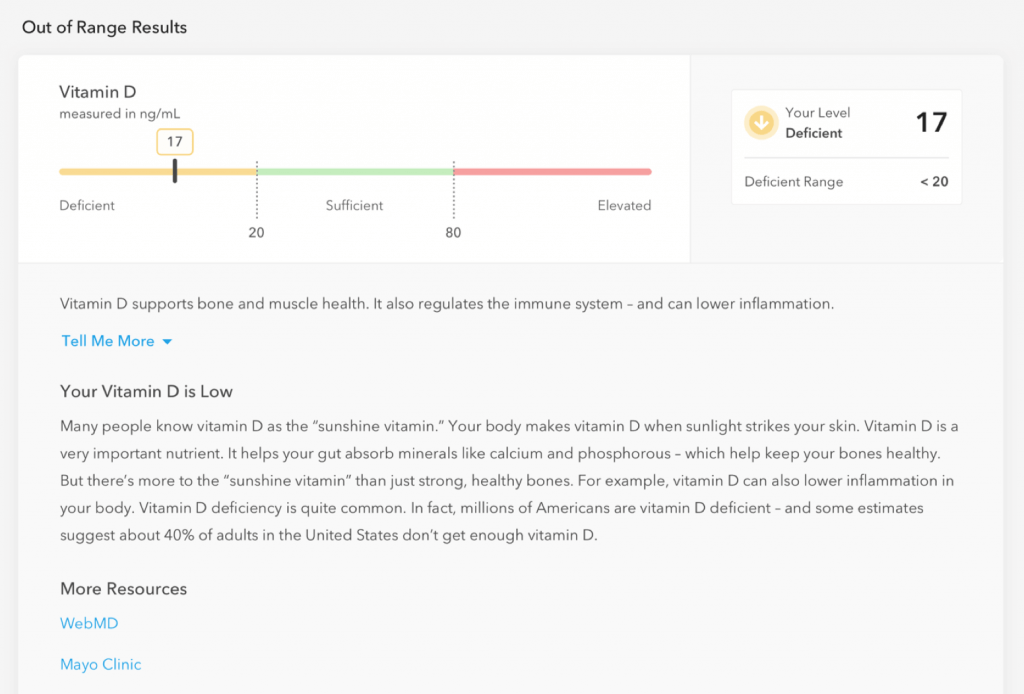Click the green Sufficient zone on the gauge
The image size is (1024, 694).
355,171
